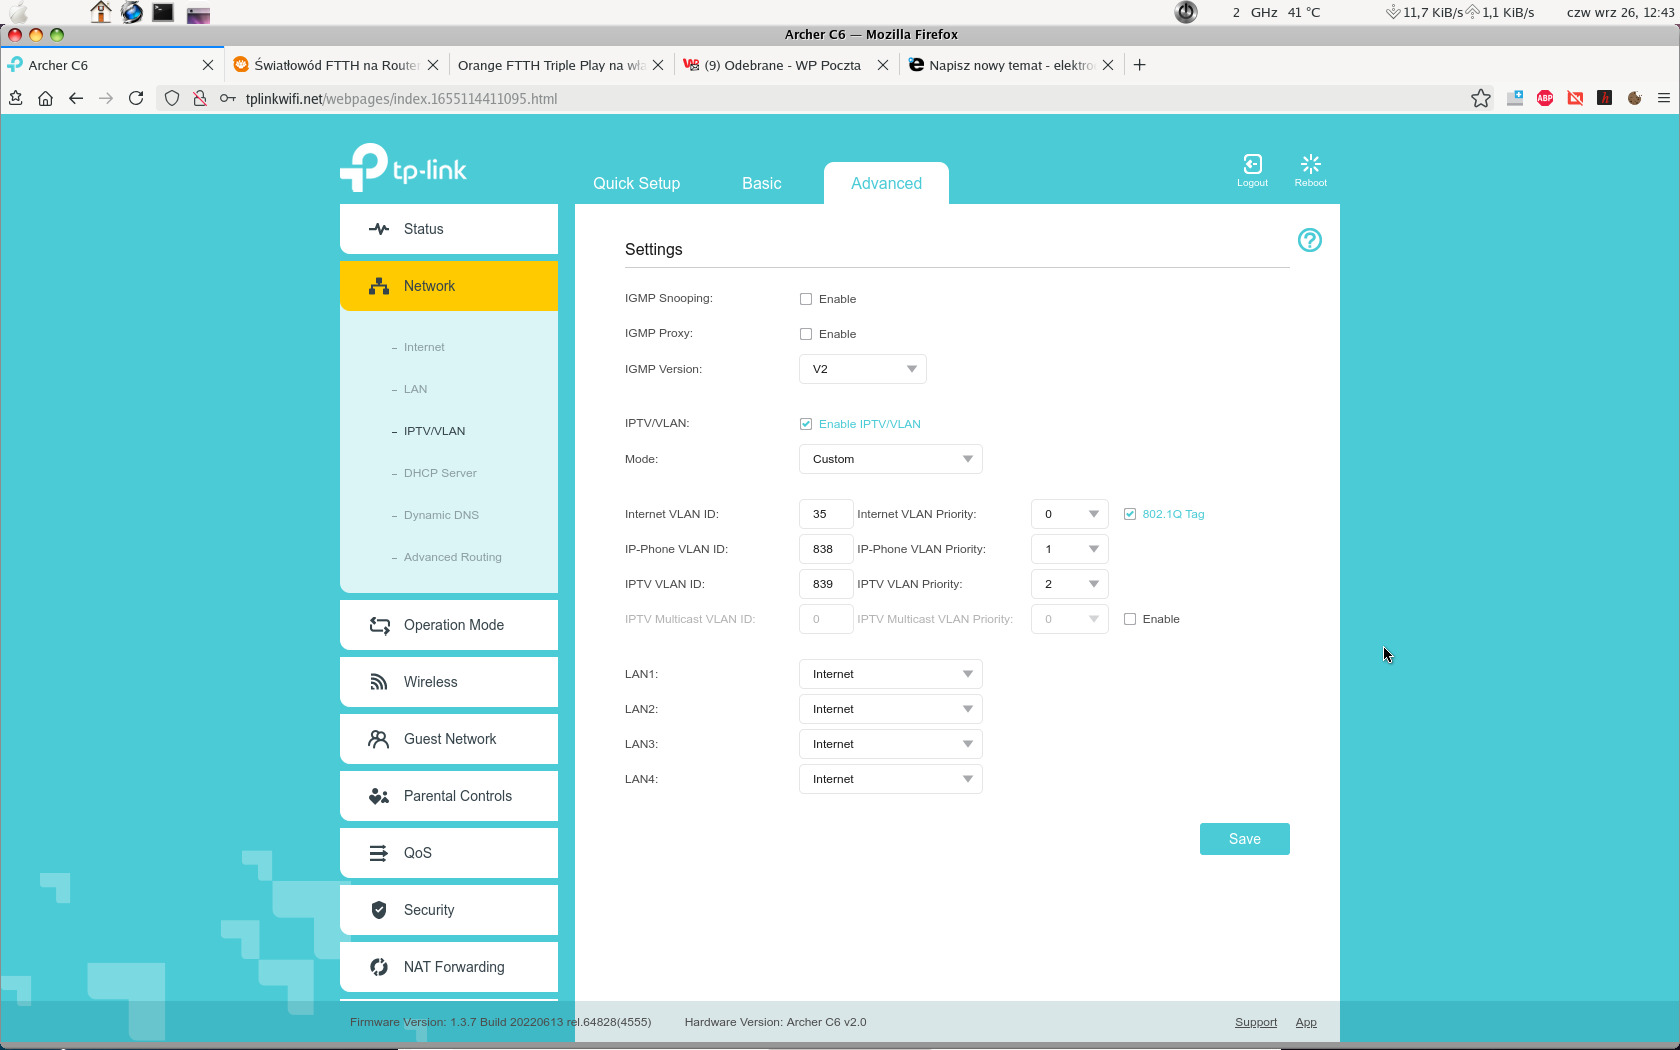Screen dimensions: 1680x1050
Task: Open the App link in footer
Action: (x=1306, y=1022)
